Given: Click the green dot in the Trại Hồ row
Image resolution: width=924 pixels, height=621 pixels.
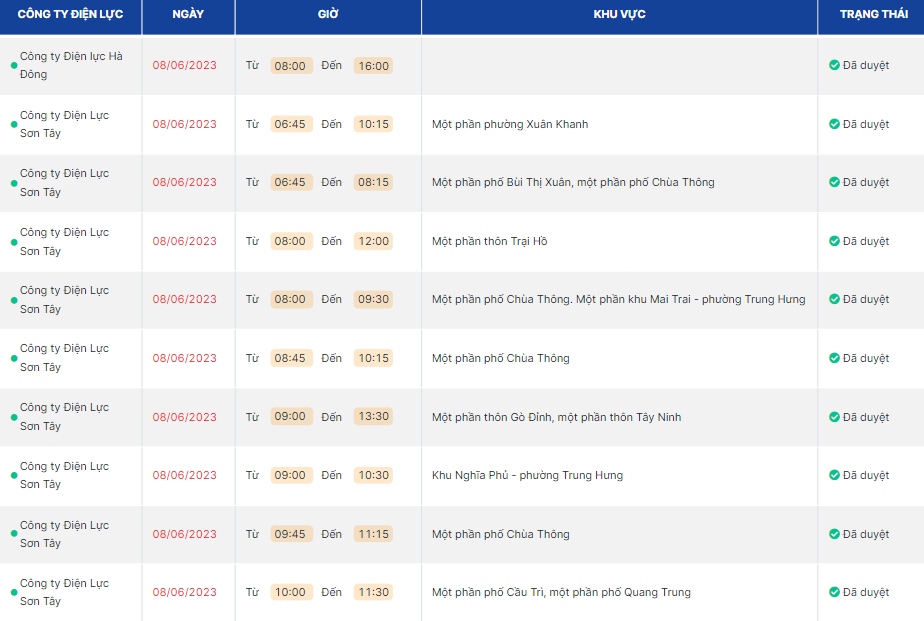Looking at the screenshot, I should point(14,242).
